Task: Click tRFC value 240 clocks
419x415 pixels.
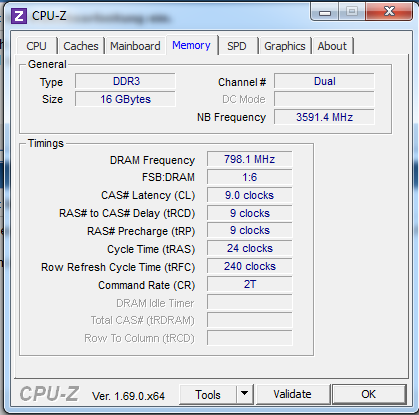Action: pyautogui.click(x=250, y=266)
